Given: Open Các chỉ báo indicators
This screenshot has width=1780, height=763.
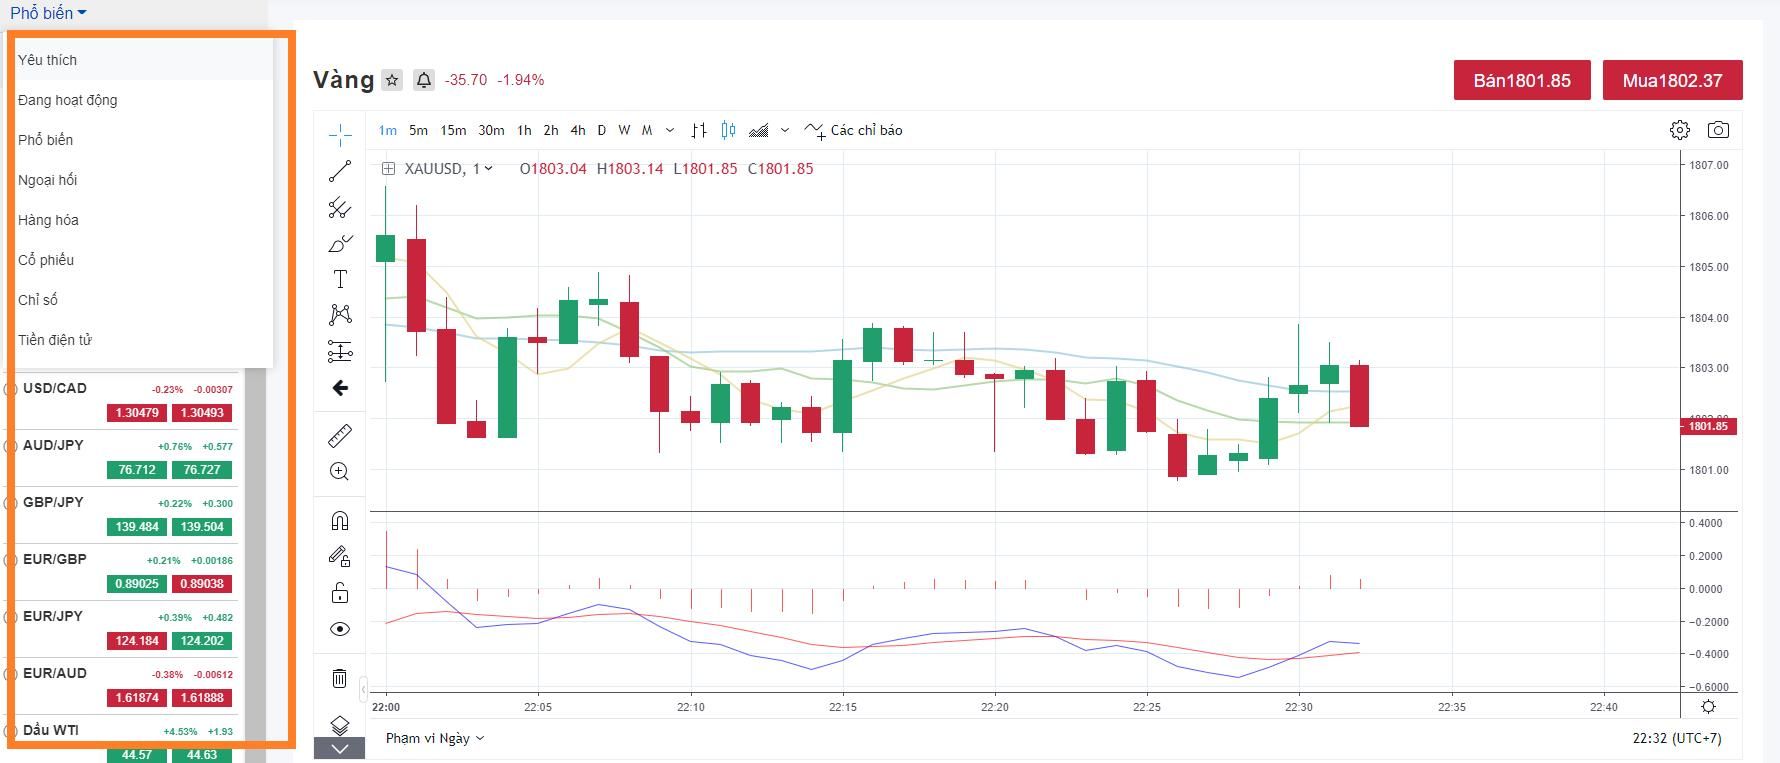Looking at the screenshot, I should click(x=855, y=130).
